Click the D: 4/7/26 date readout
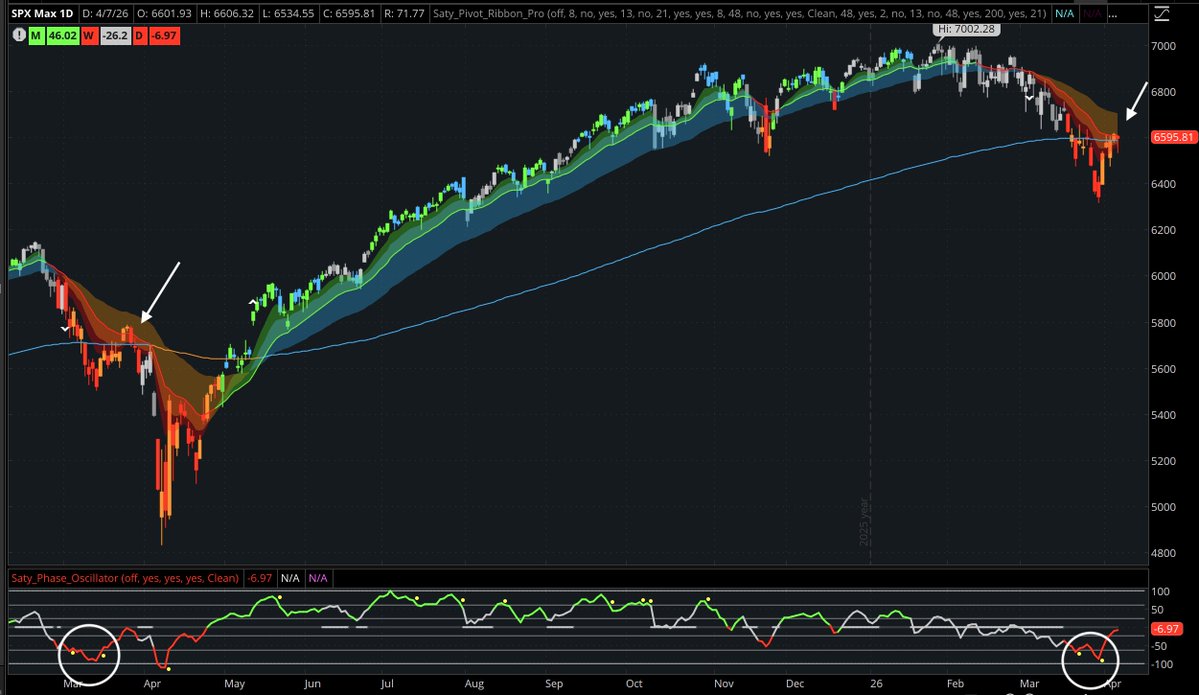 [x=105, y=14]
